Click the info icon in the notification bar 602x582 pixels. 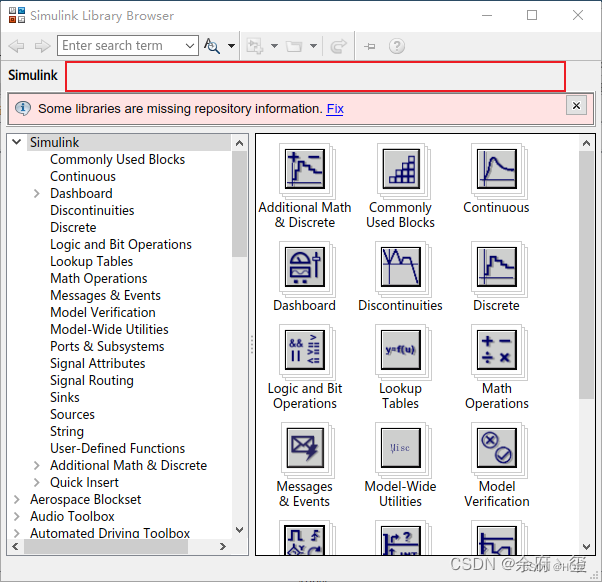23,109
